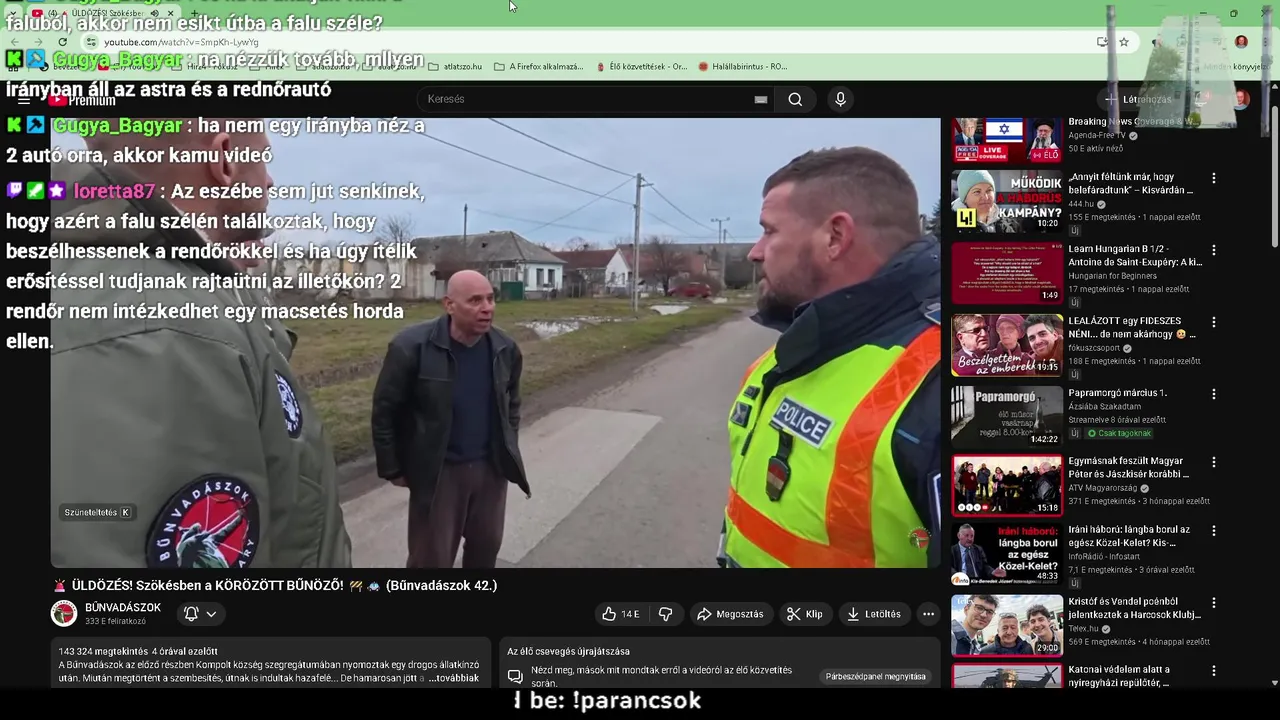Download the video via Letöltés
The image size is (1280, 720).
(x=873, y=614)
